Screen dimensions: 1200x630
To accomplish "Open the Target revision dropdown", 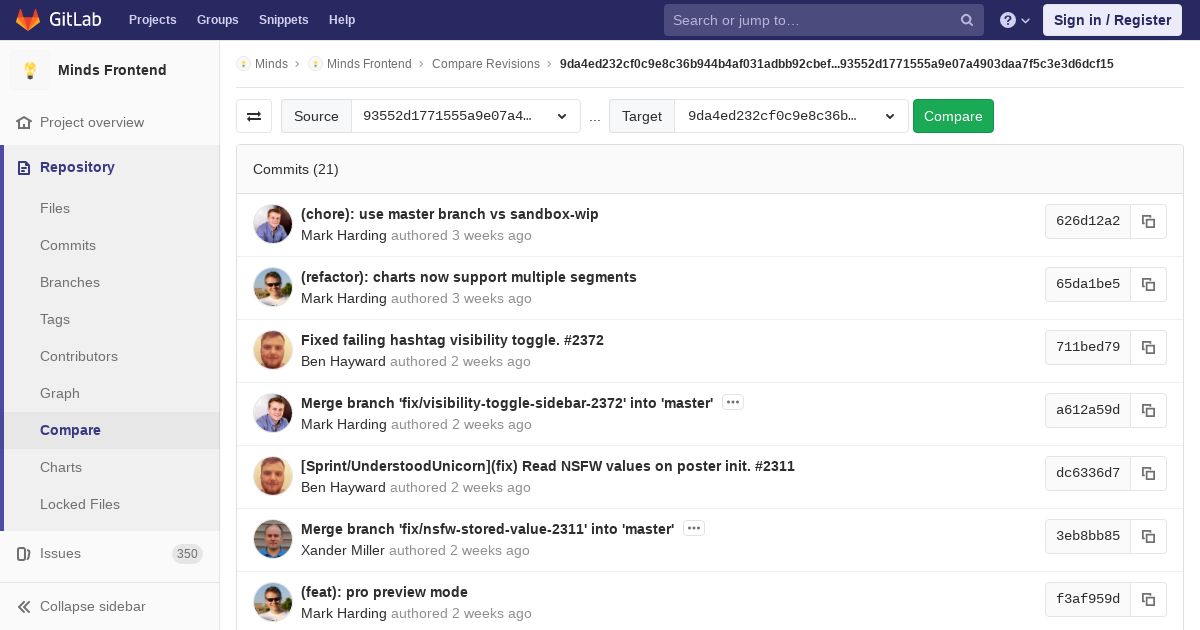I will [x=790, y=116].
